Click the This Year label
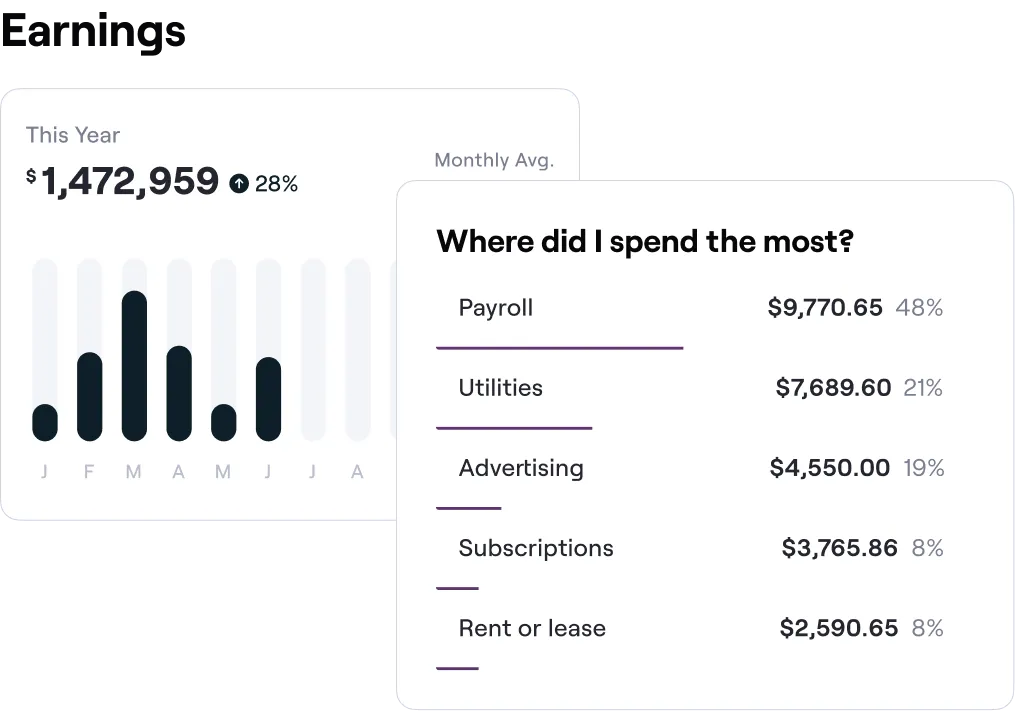This screenshot has width=1015, height=711. tap(73, 135)
